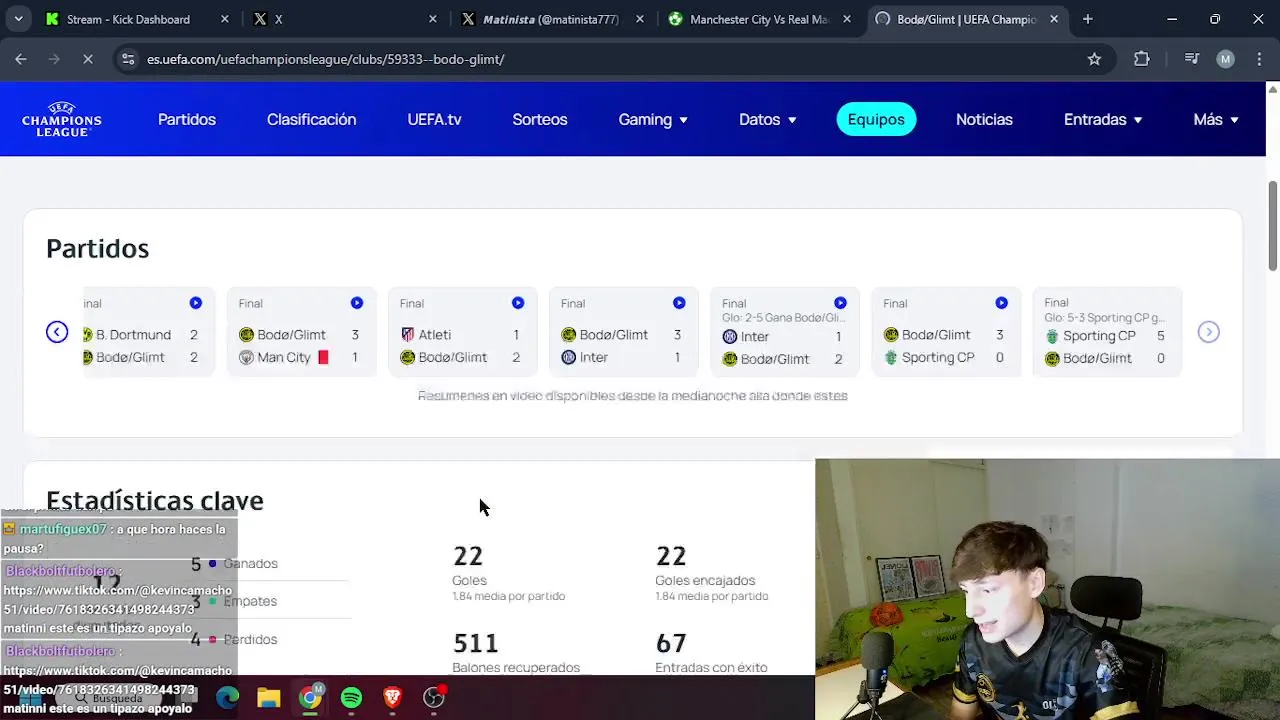Expand the tab search dropdown
This screenshot has width=1280, height=720.
pyautogui.click(x=18, y=19)
